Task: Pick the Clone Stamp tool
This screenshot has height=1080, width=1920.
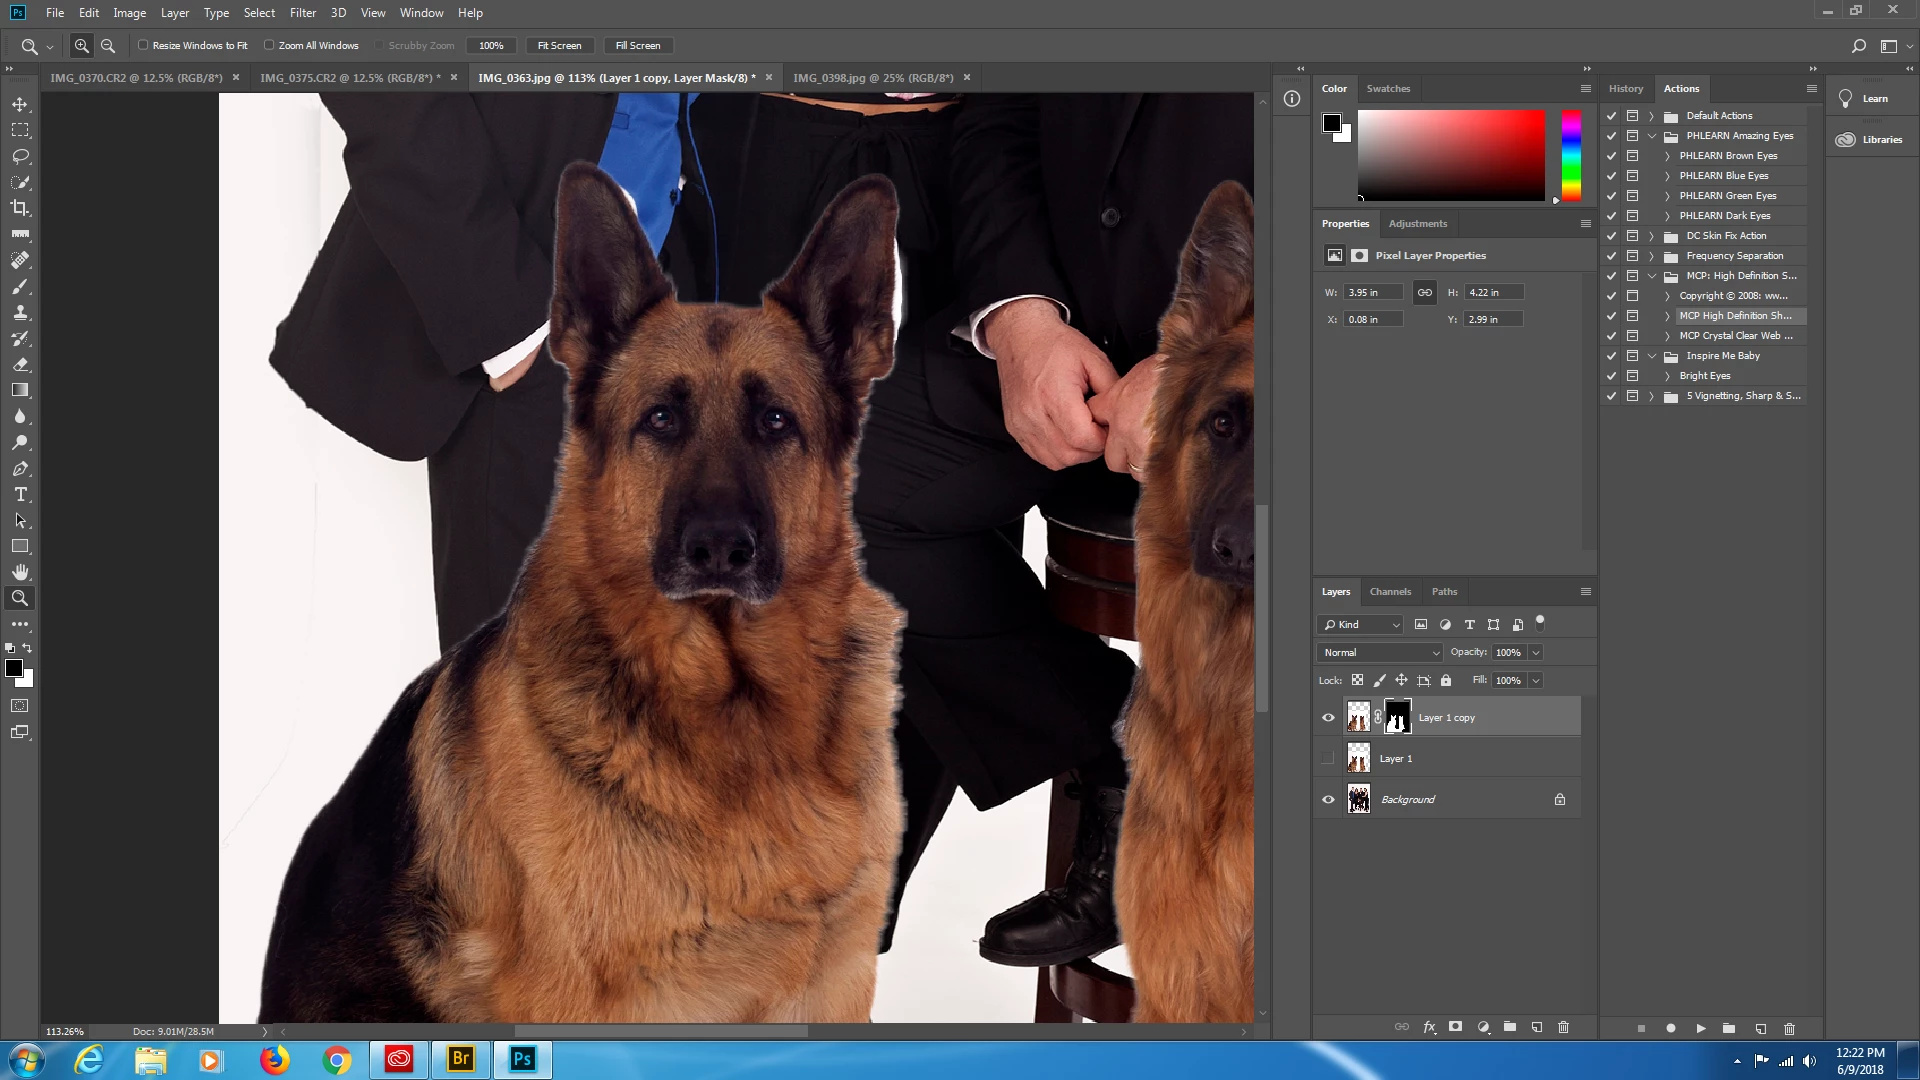Action: click(x=20, y=313)
